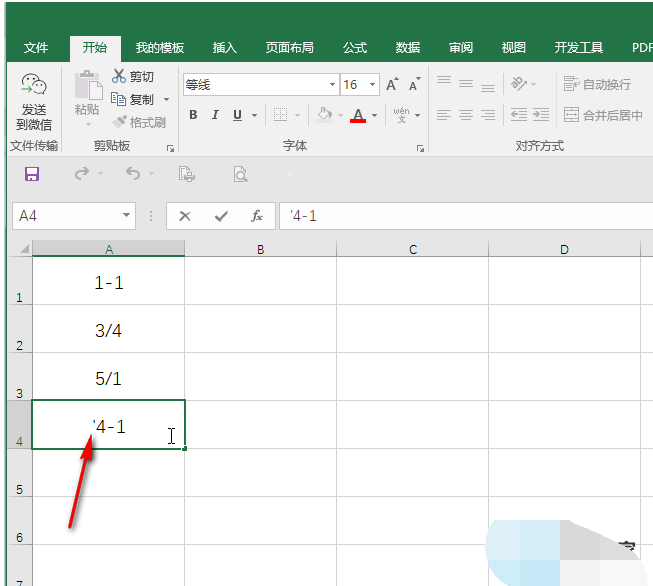This screenshot has width=653, height=586.
Task: Click the Save floppy disk icon
Action: [x=32, y=175]
